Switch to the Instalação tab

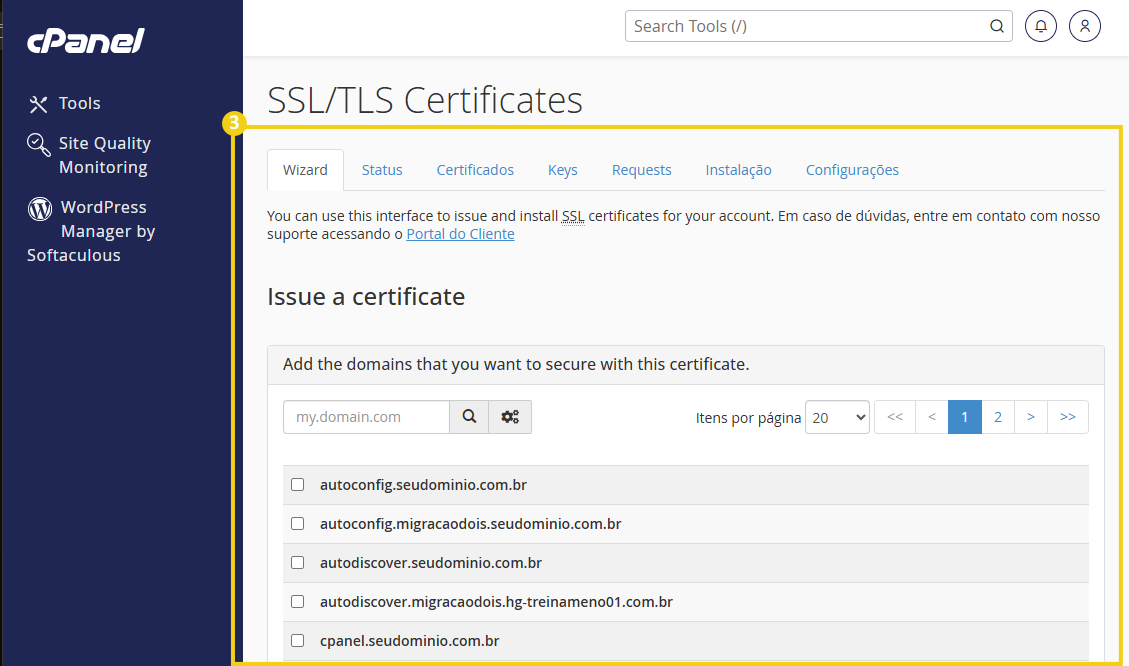coord(738,170)
